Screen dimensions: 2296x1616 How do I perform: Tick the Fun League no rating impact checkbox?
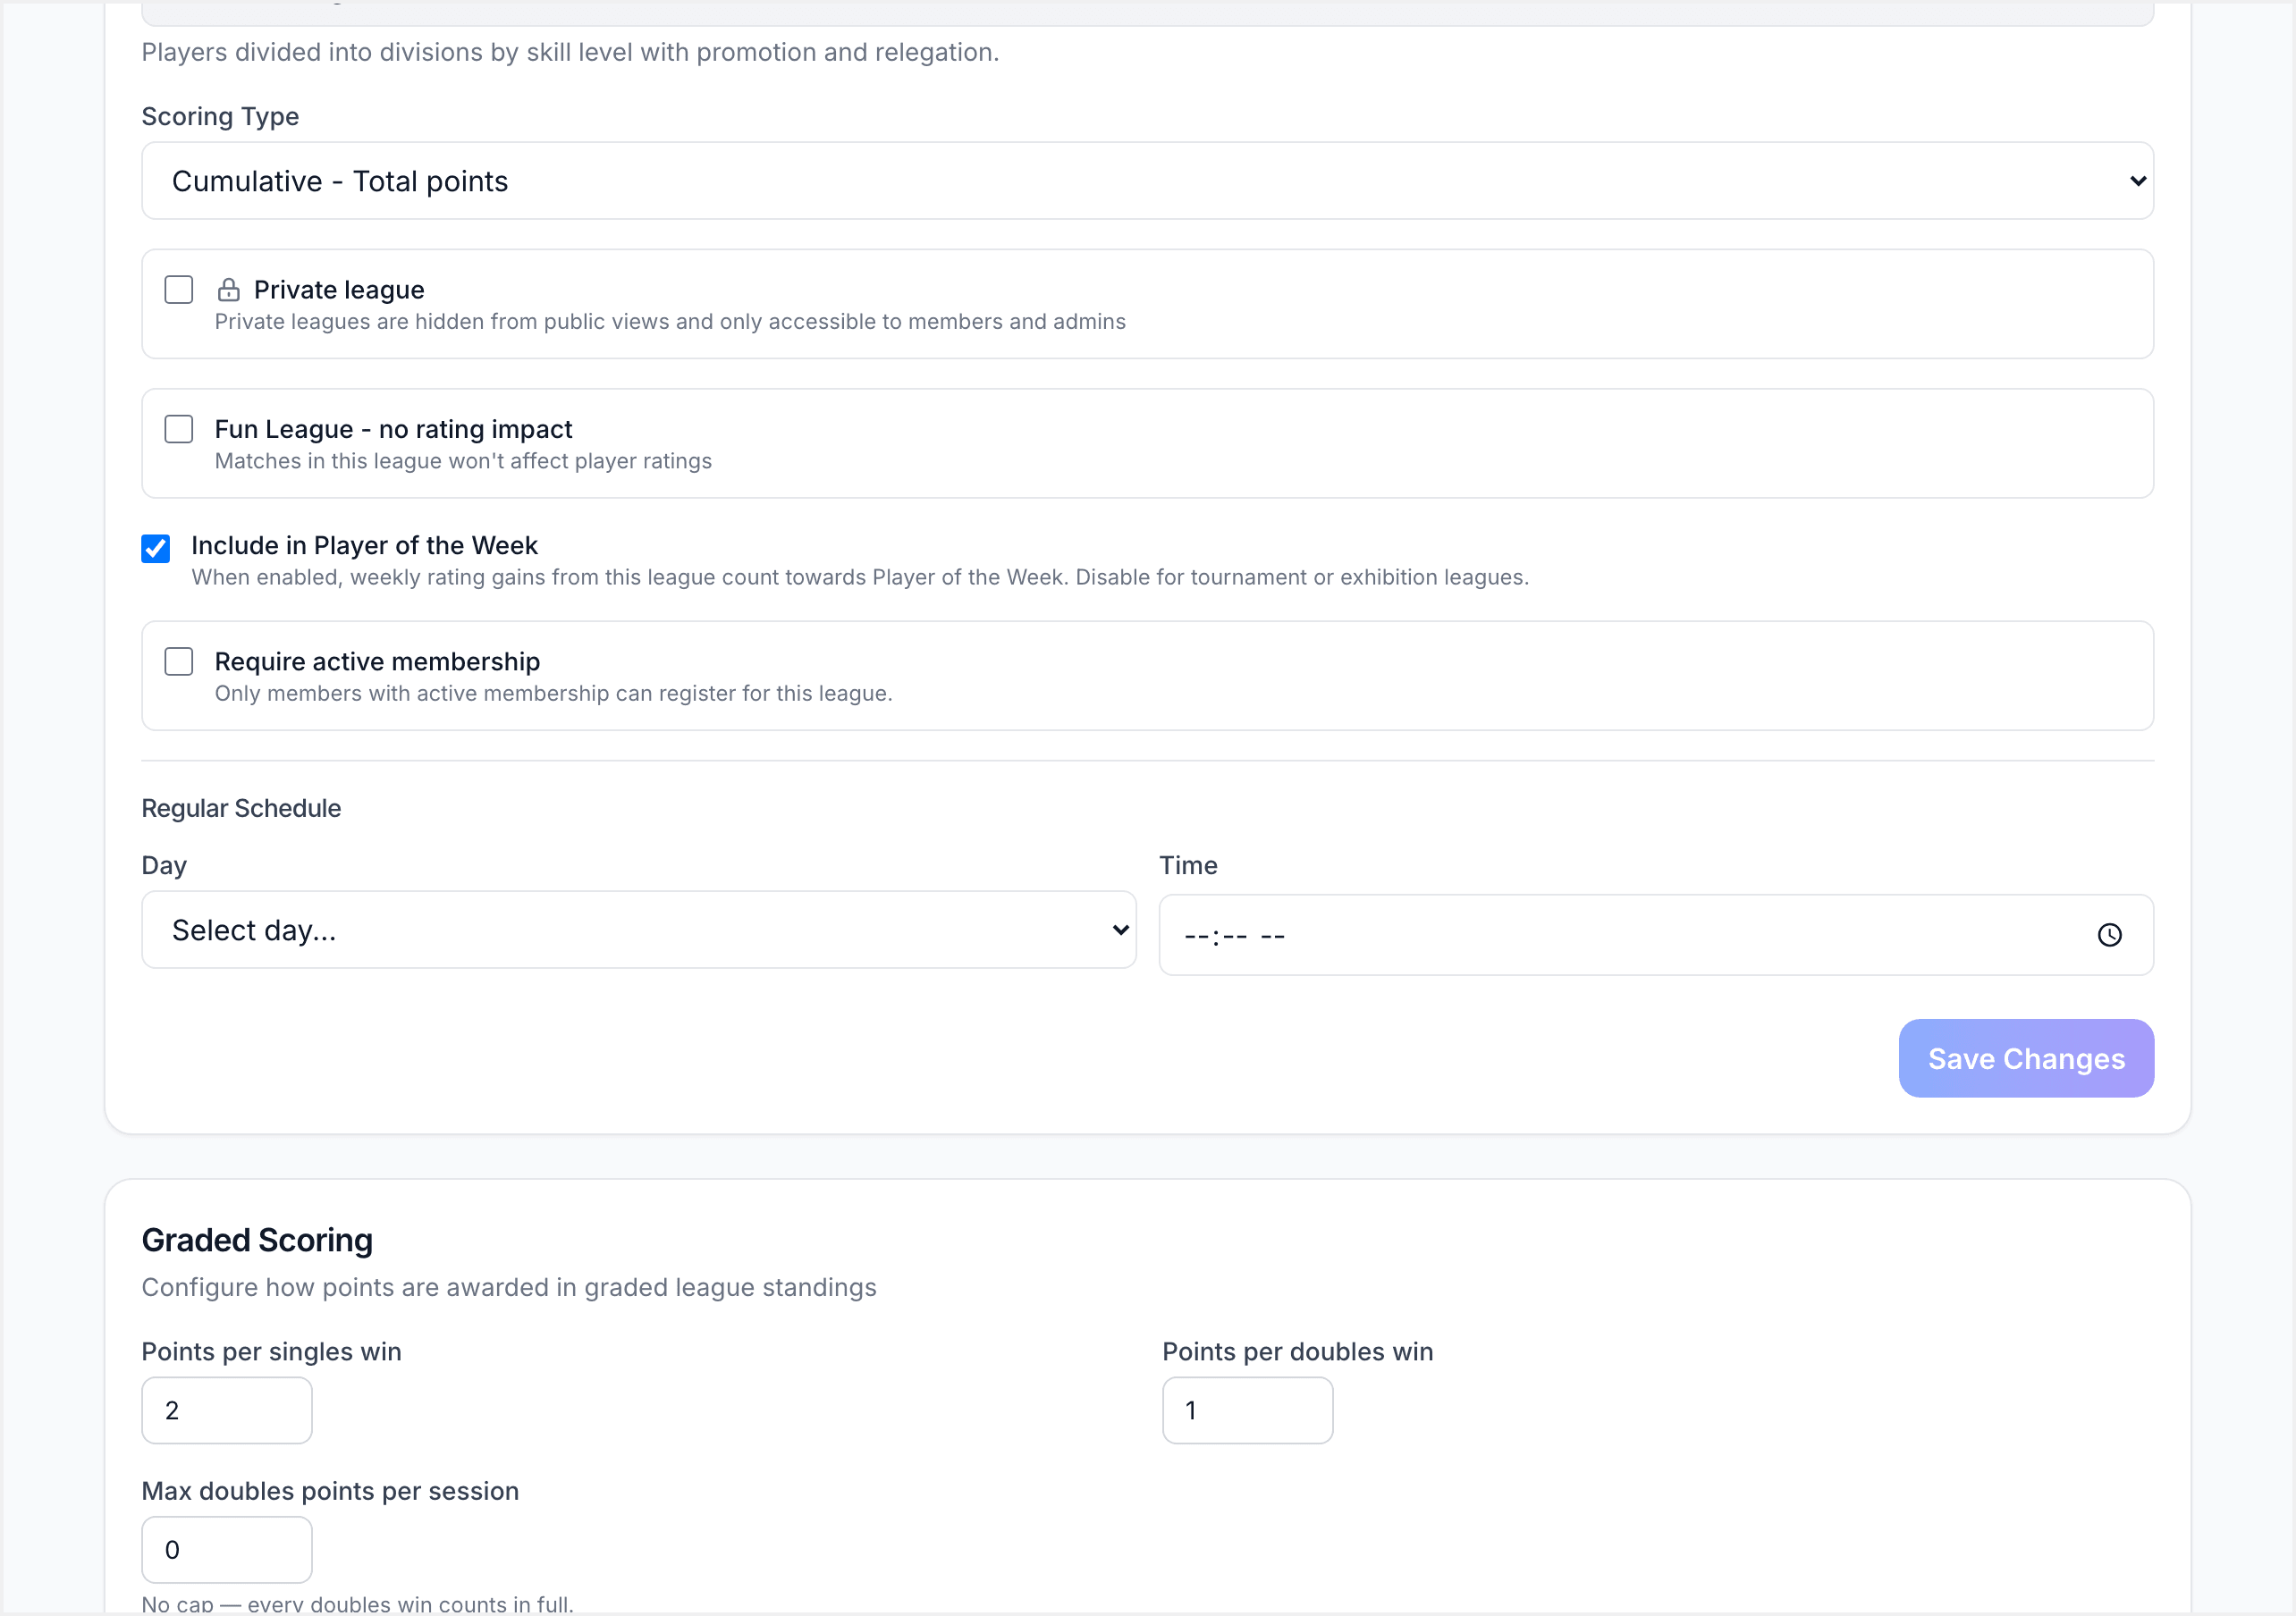pyautogui.click(x=179, y=429)
